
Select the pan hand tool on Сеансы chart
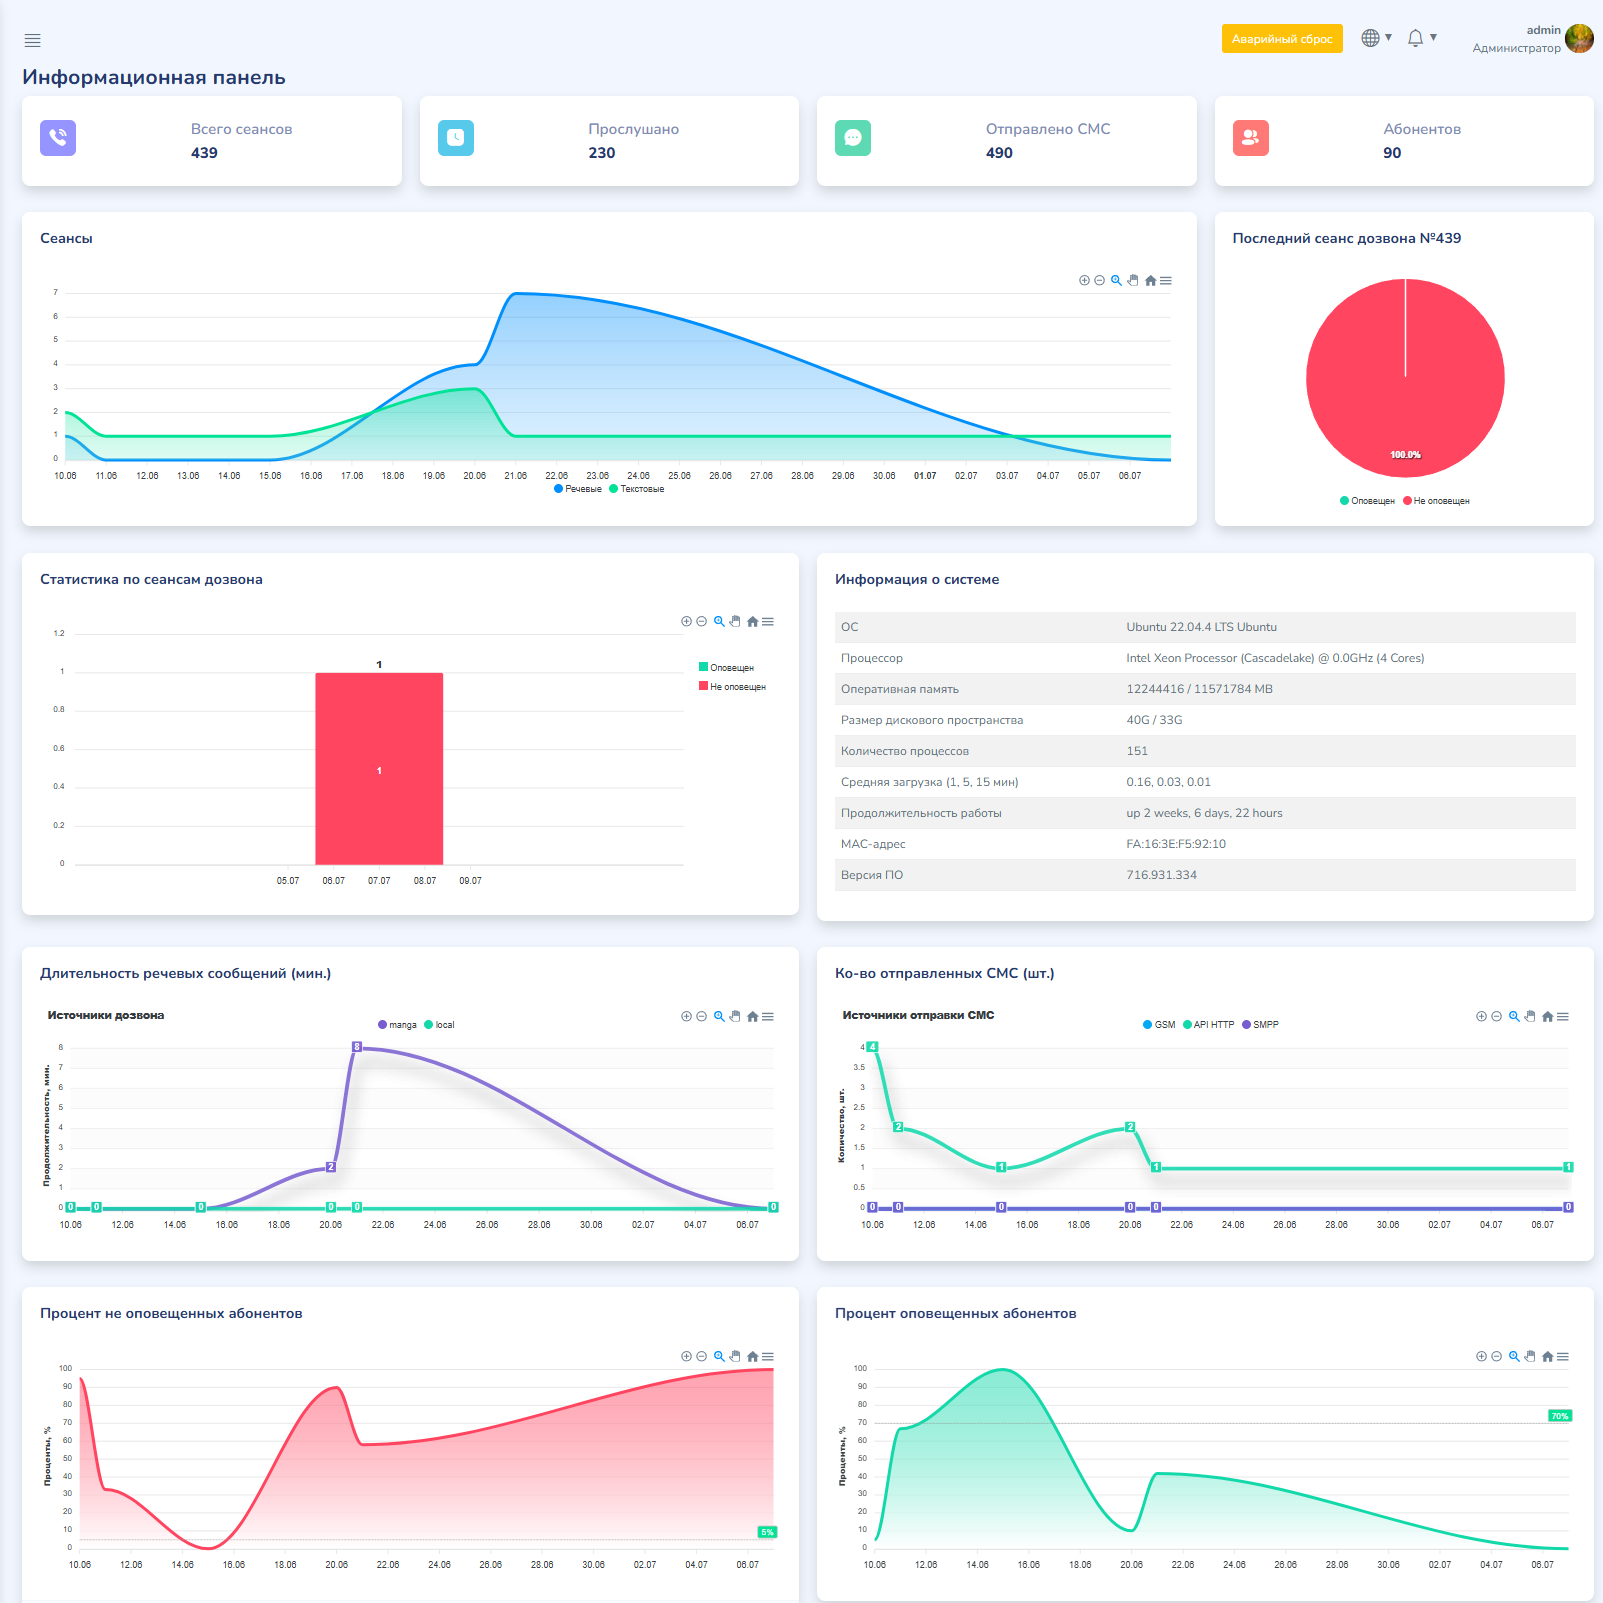coord(1133,281)
